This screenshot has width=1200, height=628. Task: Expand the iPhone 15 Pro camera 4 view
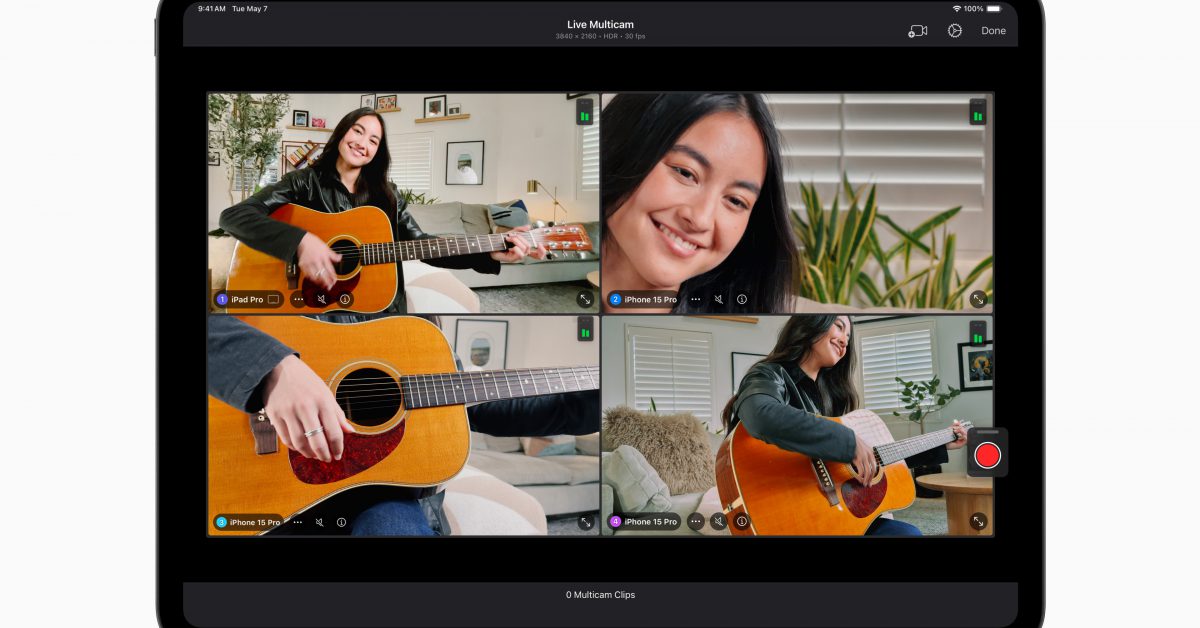[978, 521]
